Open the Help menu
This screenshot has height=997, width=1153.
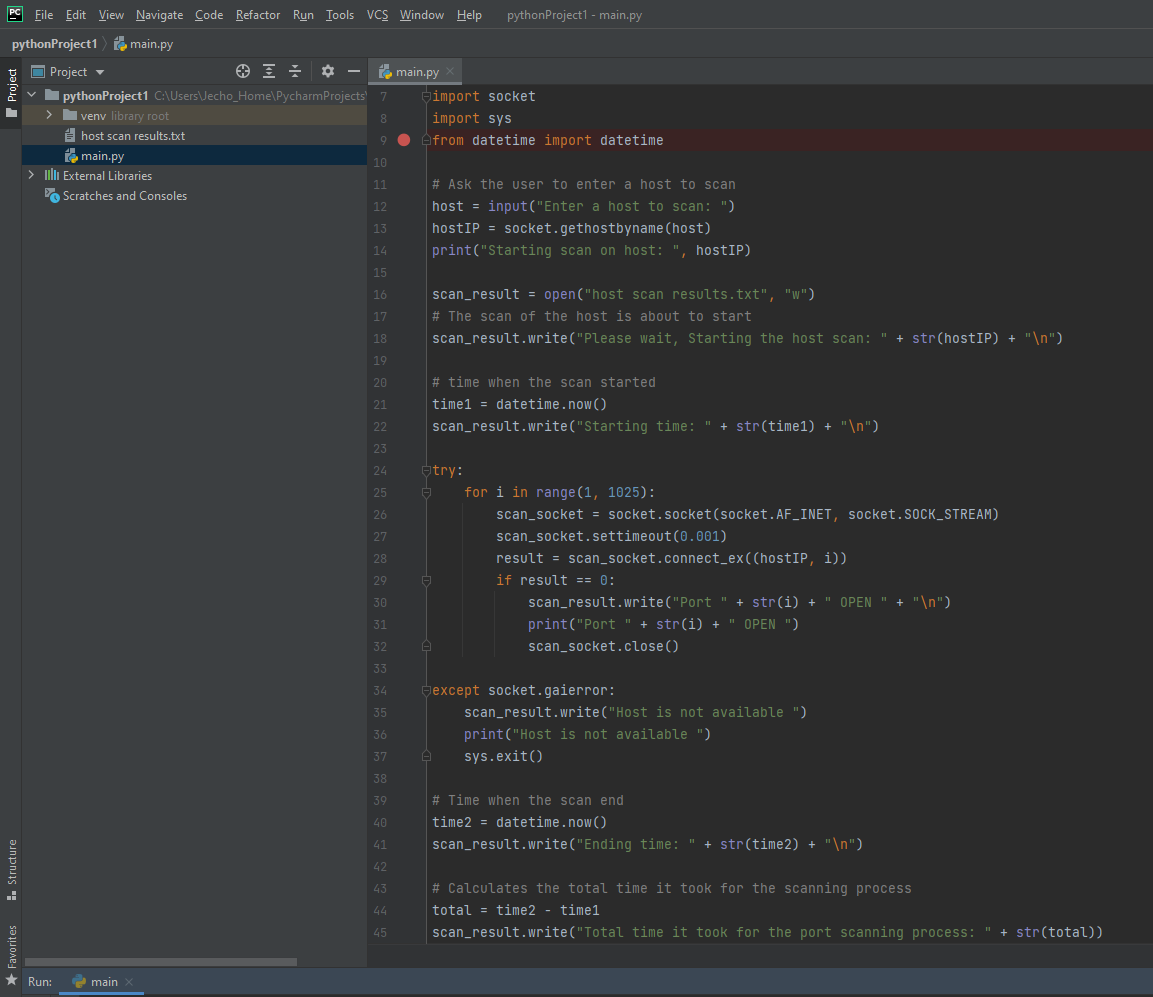pos(469,15)
